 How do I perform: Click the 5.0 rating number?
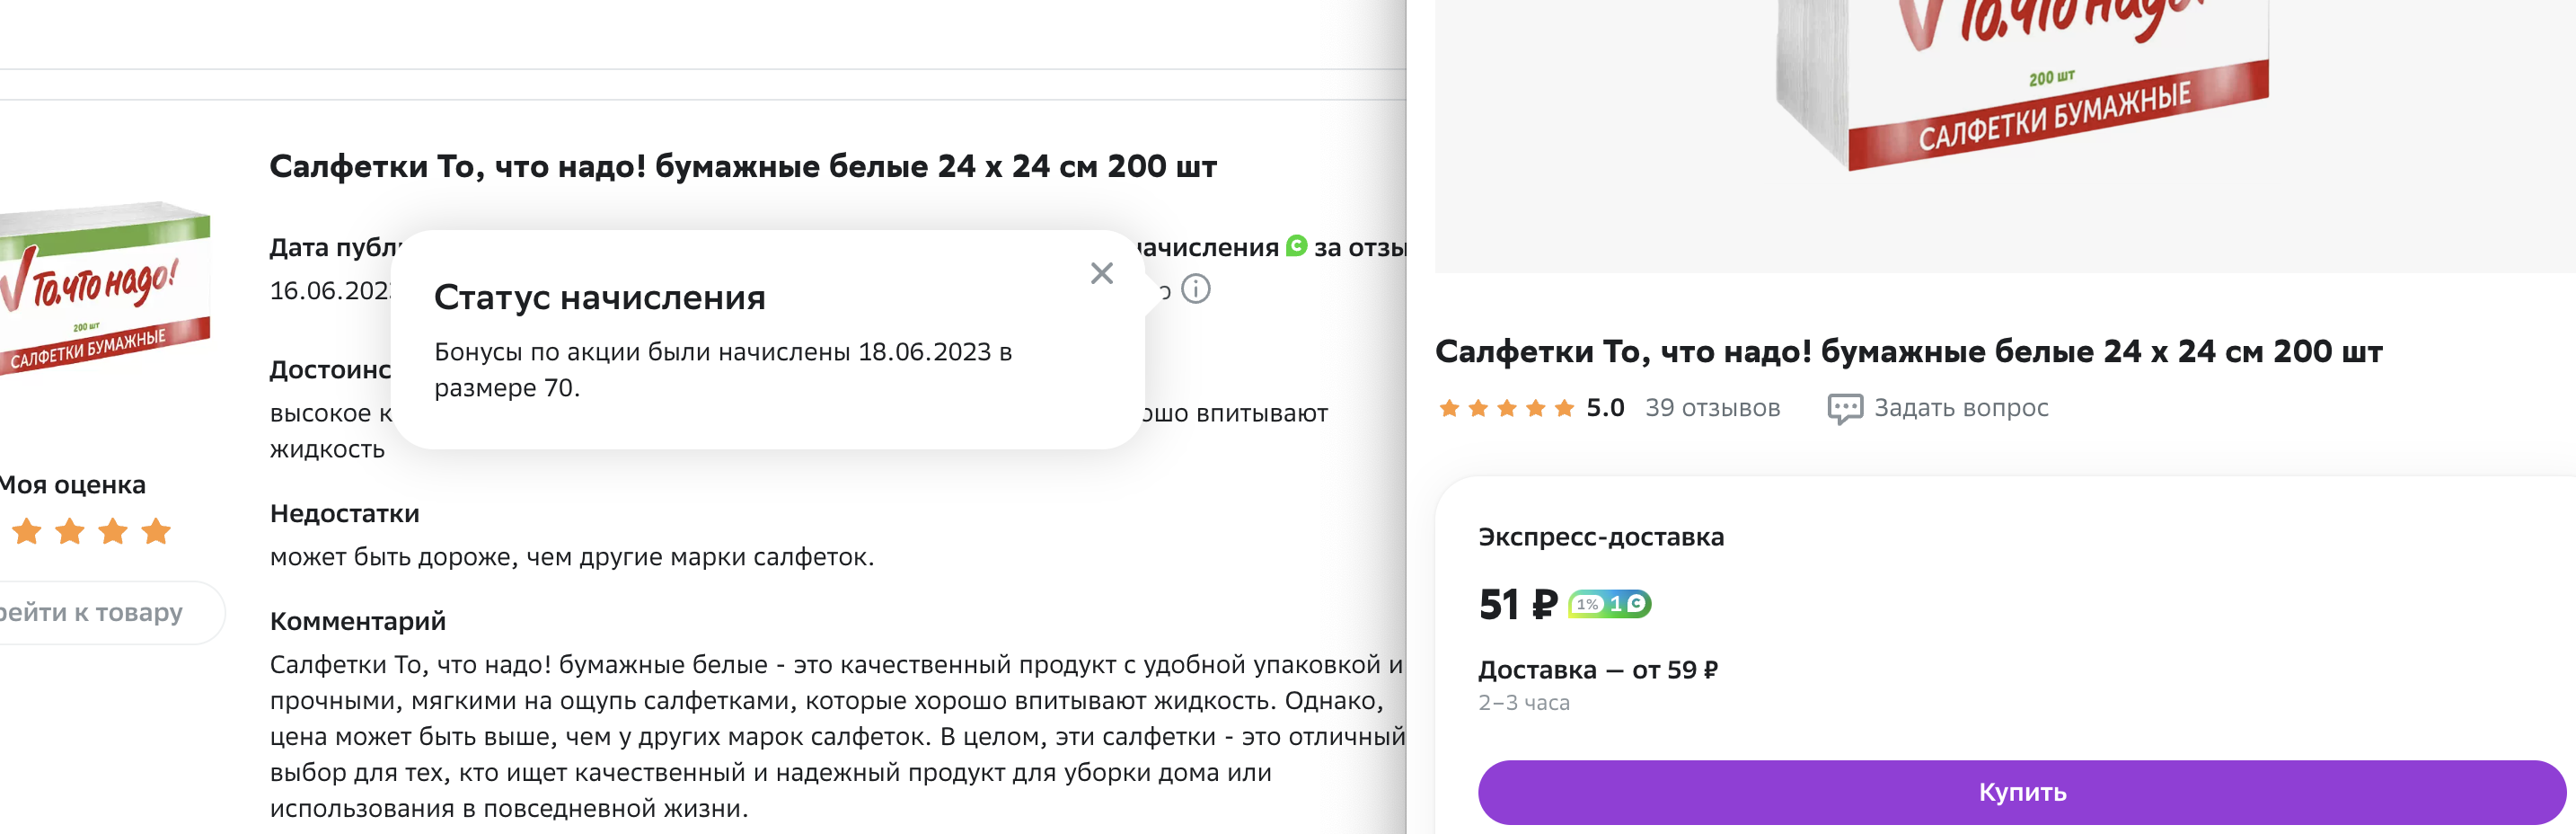click(1604, 407)
